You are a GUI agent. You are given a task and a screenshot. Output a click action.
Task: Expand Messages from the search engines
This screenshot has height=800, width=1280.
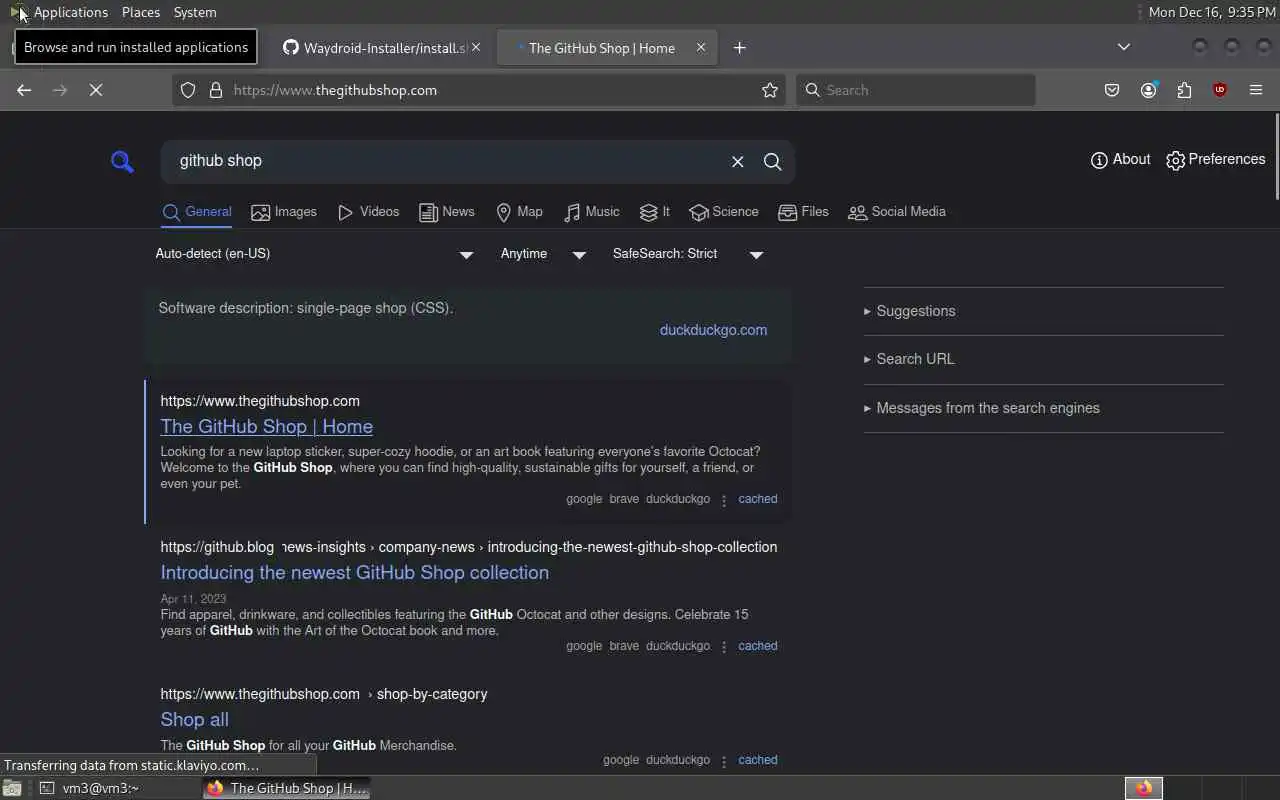pos(982,408)
